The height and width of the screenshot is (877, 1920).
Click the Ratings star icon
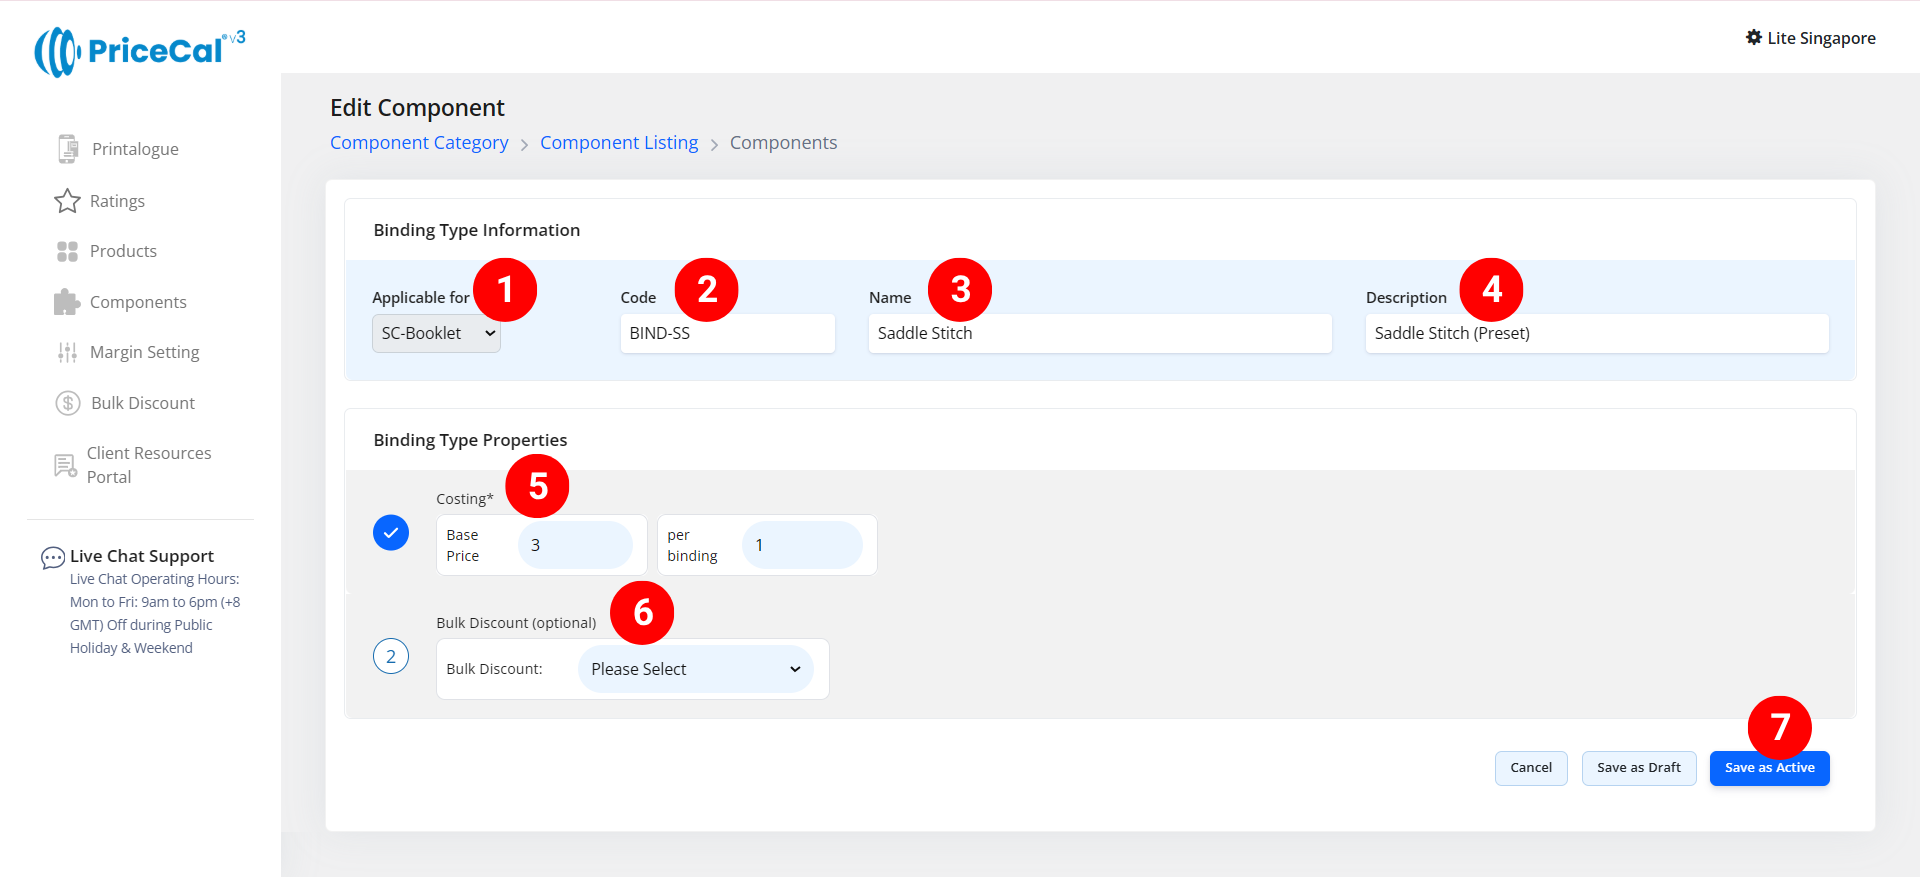click(67, 201)
